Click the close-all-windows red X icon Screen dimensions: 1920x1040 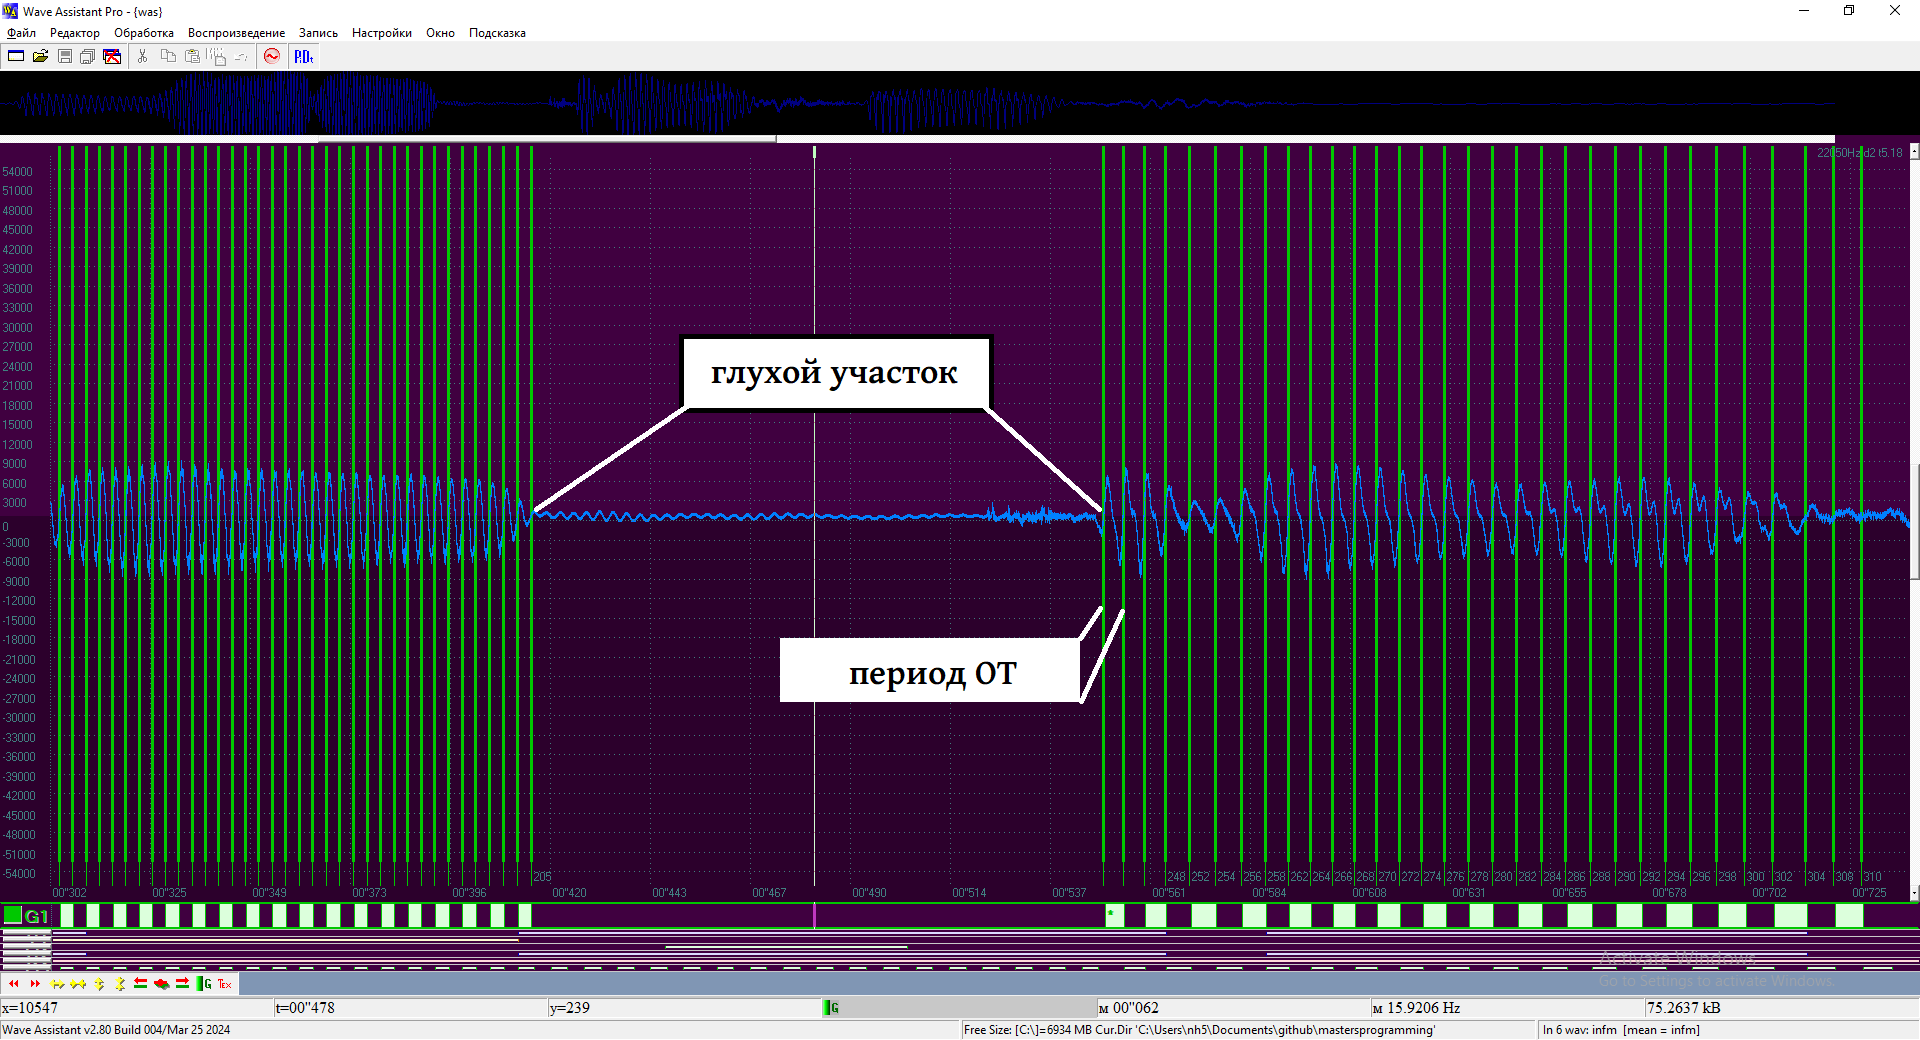click(x=112, y=57)
